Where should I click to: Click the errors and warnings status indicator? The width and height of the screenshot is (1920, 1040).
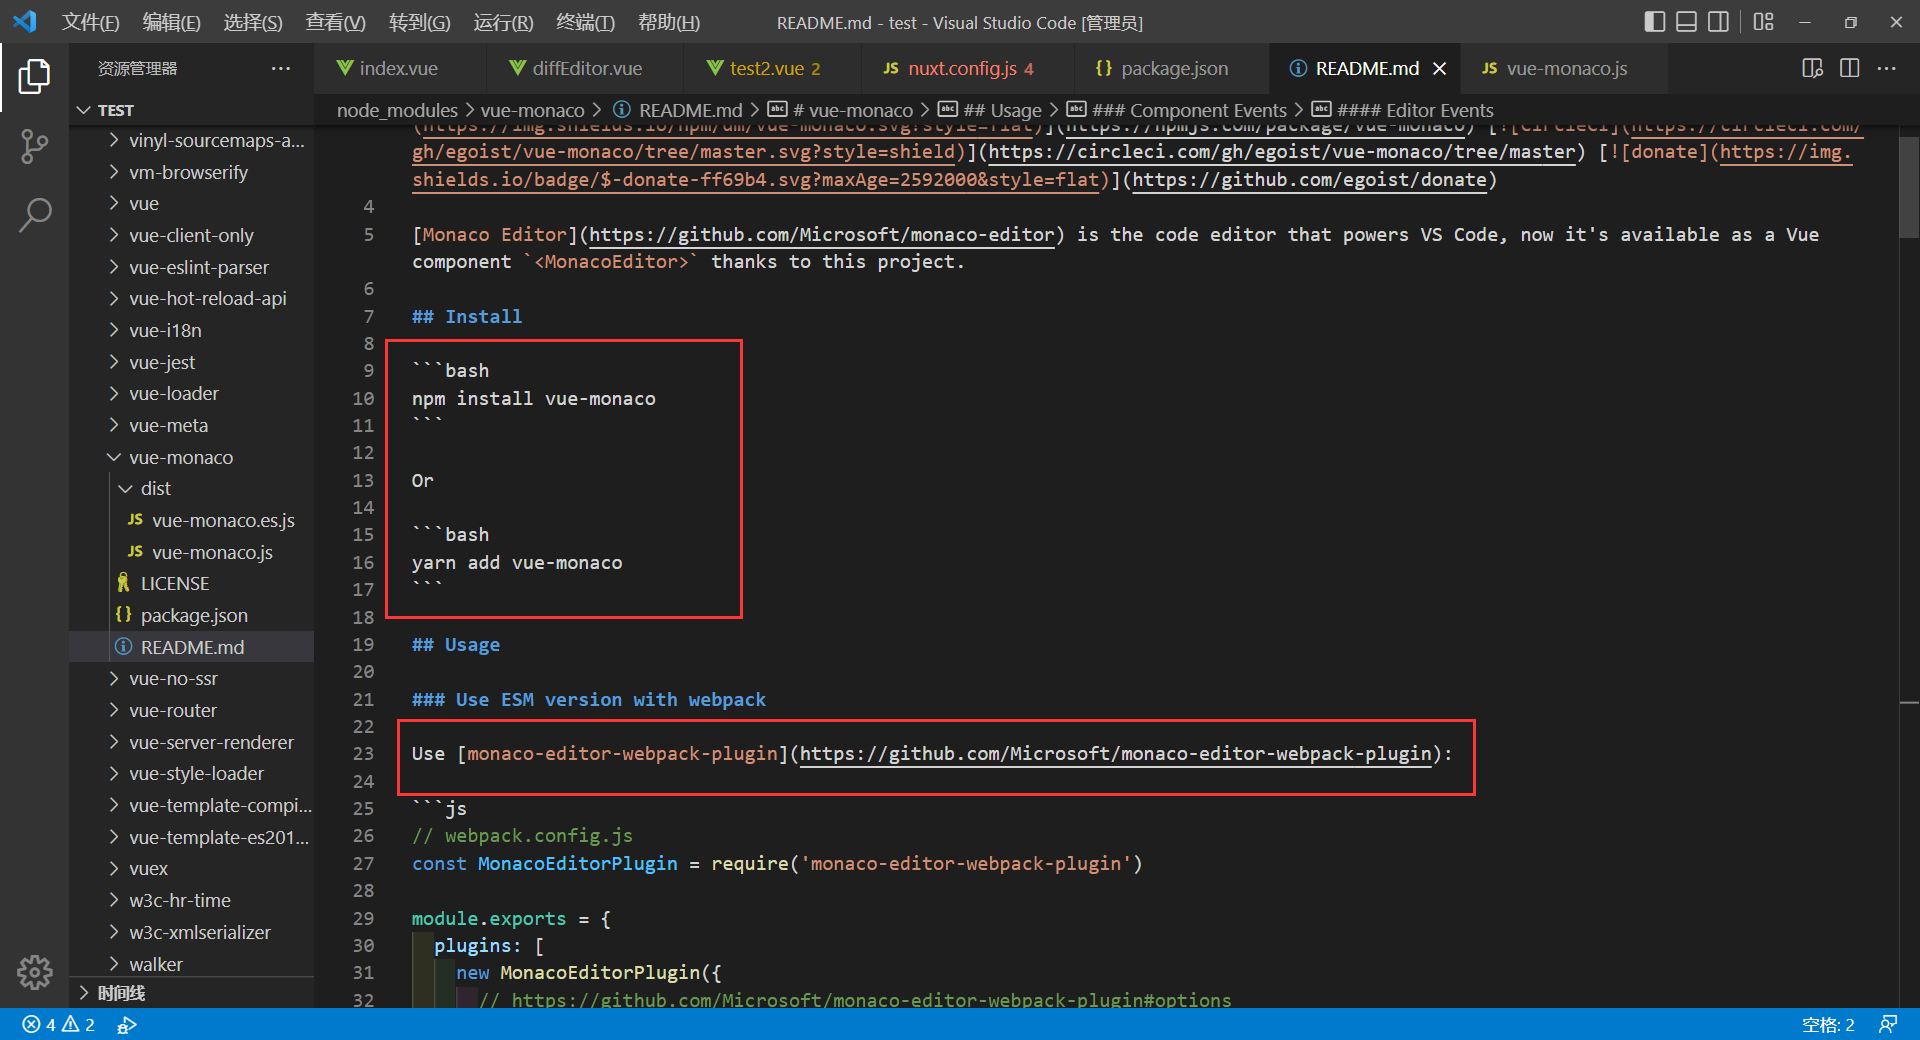[x=59, y=1025]
